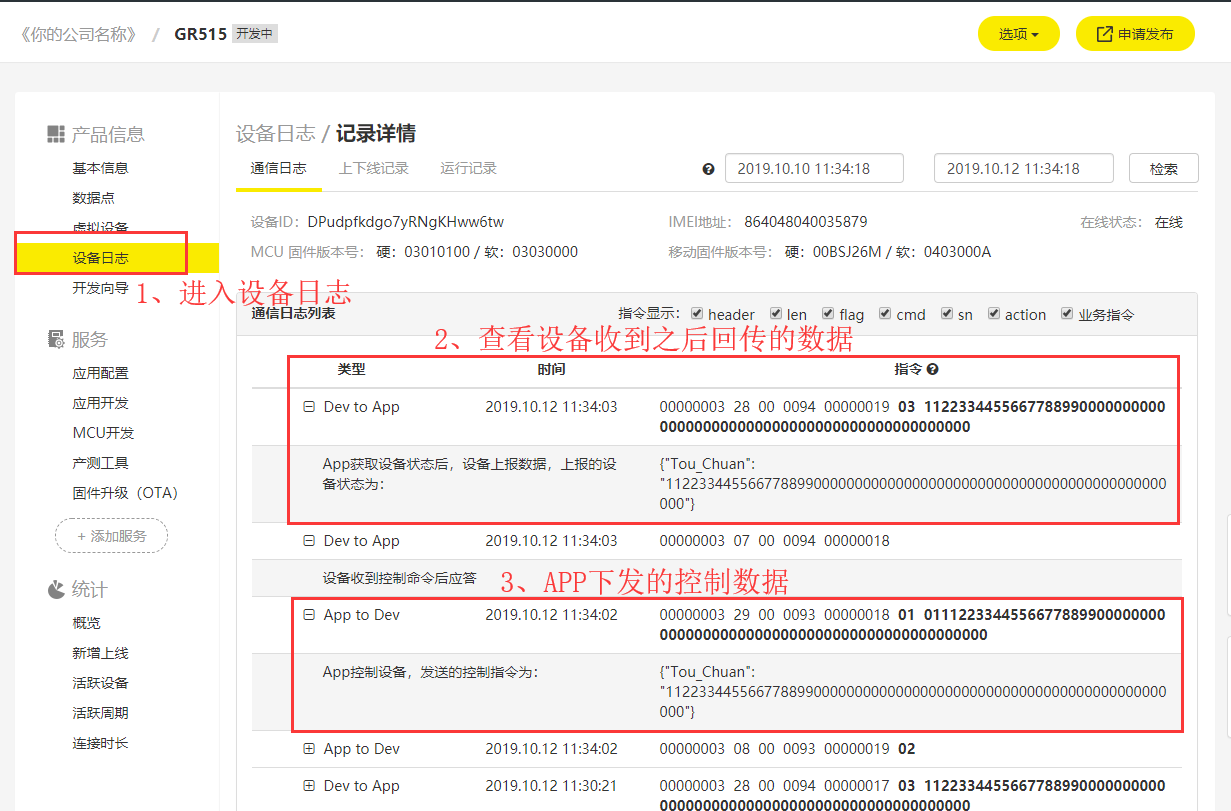The width and height of the screenshot is (1231, 811).
Task: Expand the App to Dev row ending in 02
Action: click(x=309, y=749)
